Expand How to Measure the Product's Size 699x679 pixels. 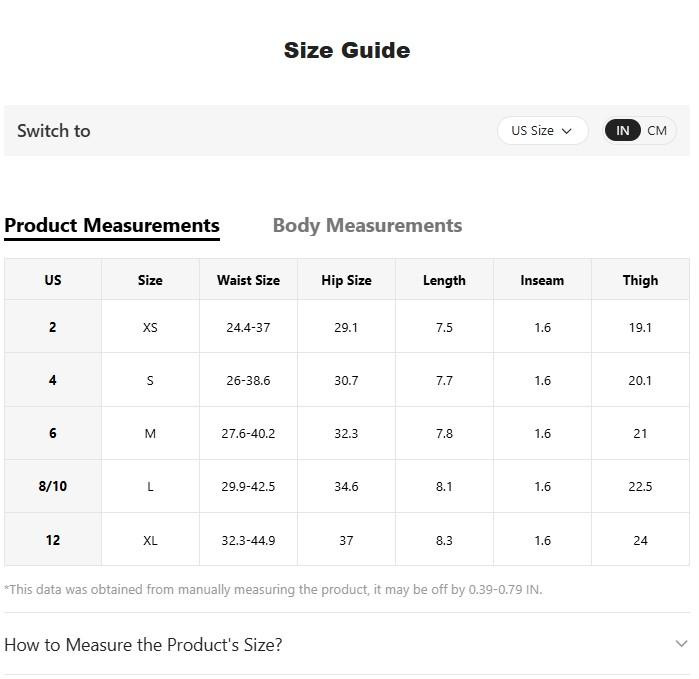143,644
